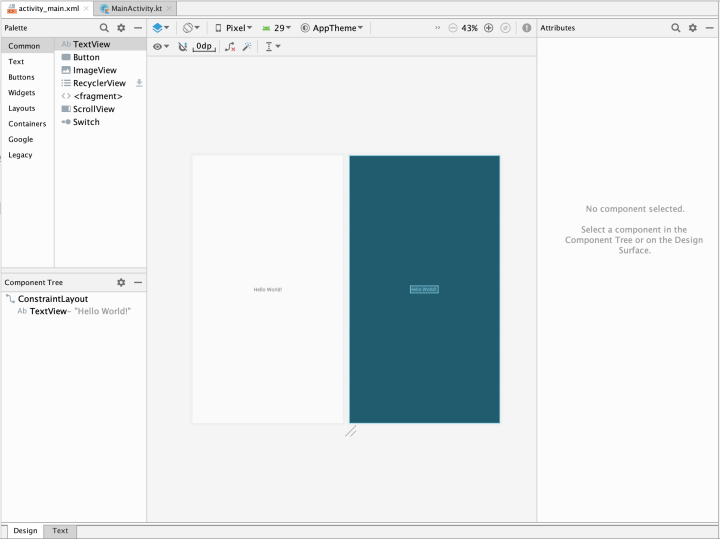
Task: Minimize the Attributes panel
Action: [709, 28]
